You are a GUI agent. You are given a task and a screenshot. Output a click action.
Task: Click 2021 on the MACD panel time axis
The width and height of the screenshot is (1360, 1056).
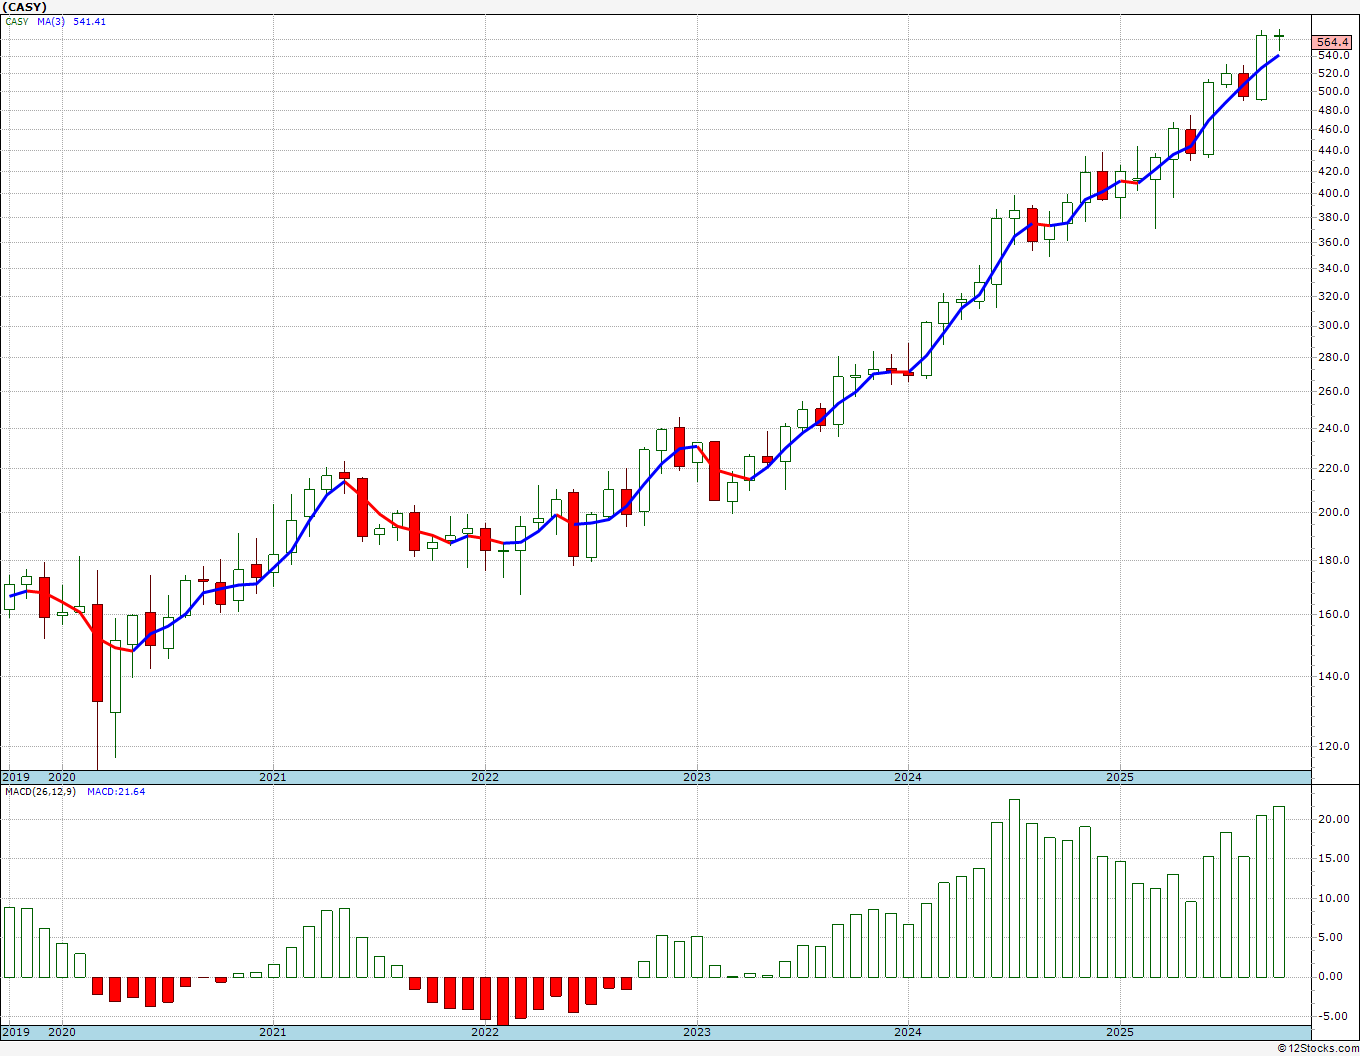click(x=273, y=1033)
